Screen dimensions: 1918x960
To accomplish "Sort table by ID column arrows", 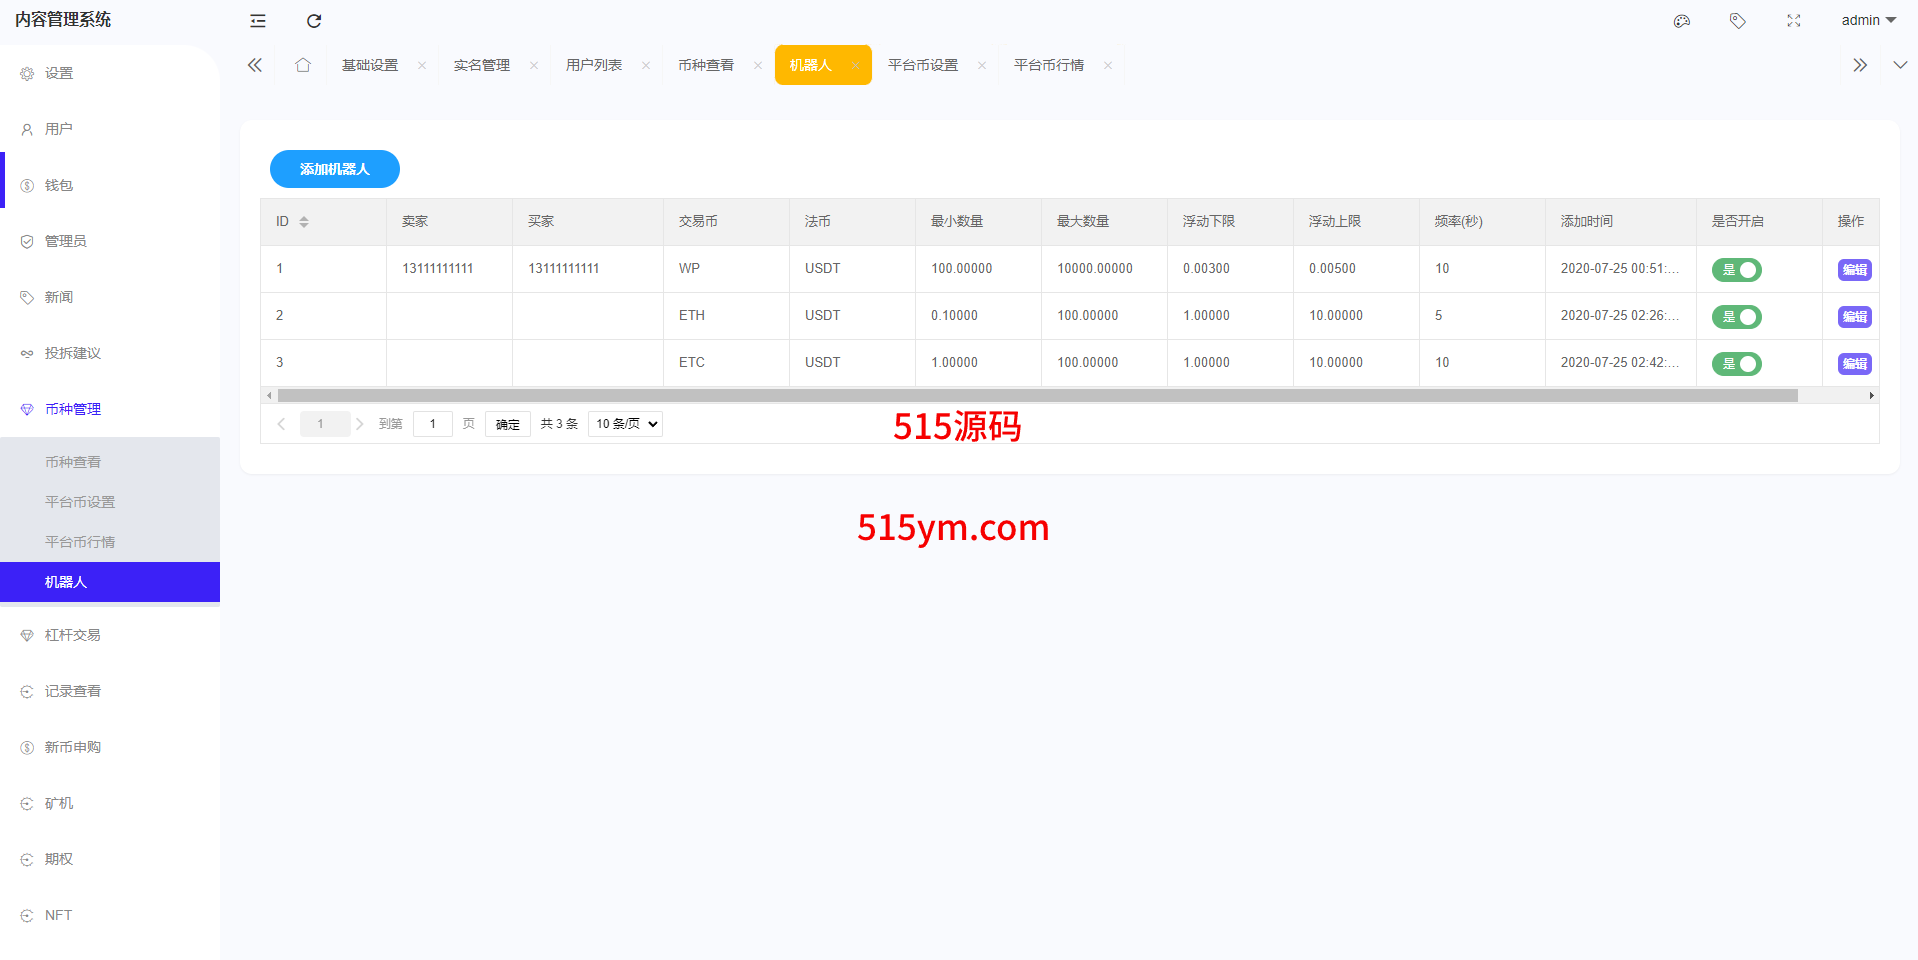I will click(x=304, y=222).
